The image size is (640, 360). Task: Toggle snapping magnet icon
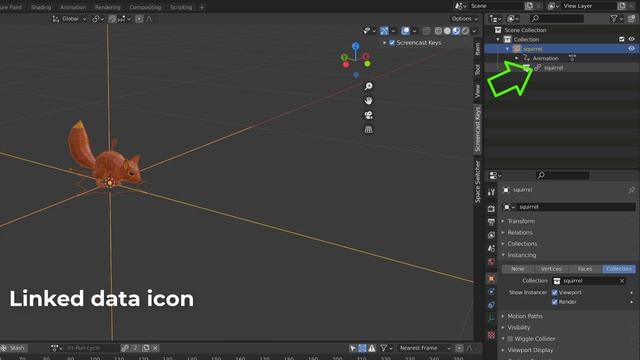click(x=112, y=19)
